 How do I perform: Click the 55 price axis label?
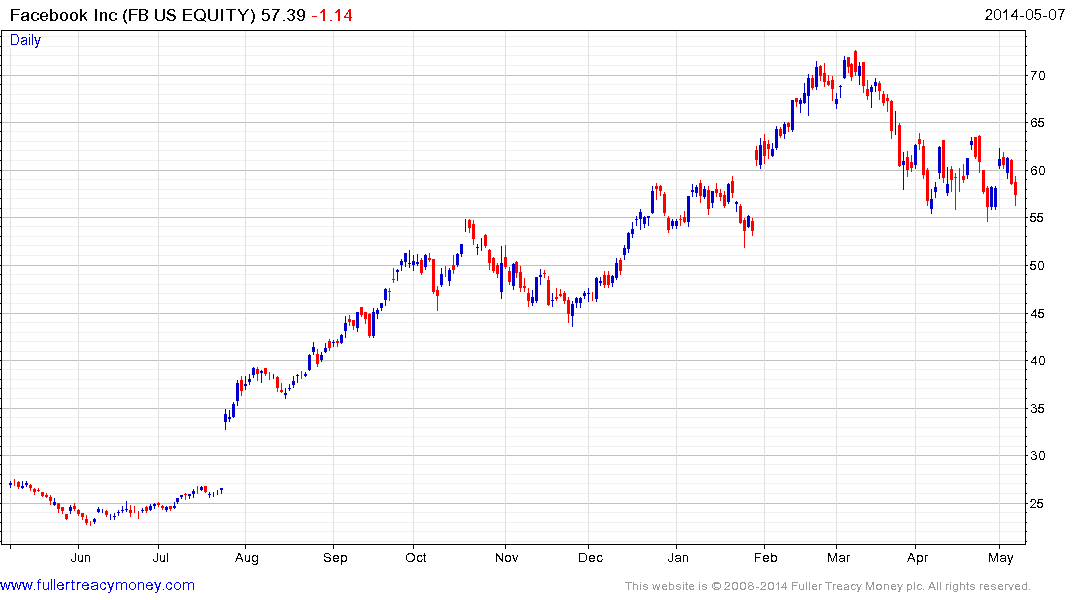tap(1037, 218)
